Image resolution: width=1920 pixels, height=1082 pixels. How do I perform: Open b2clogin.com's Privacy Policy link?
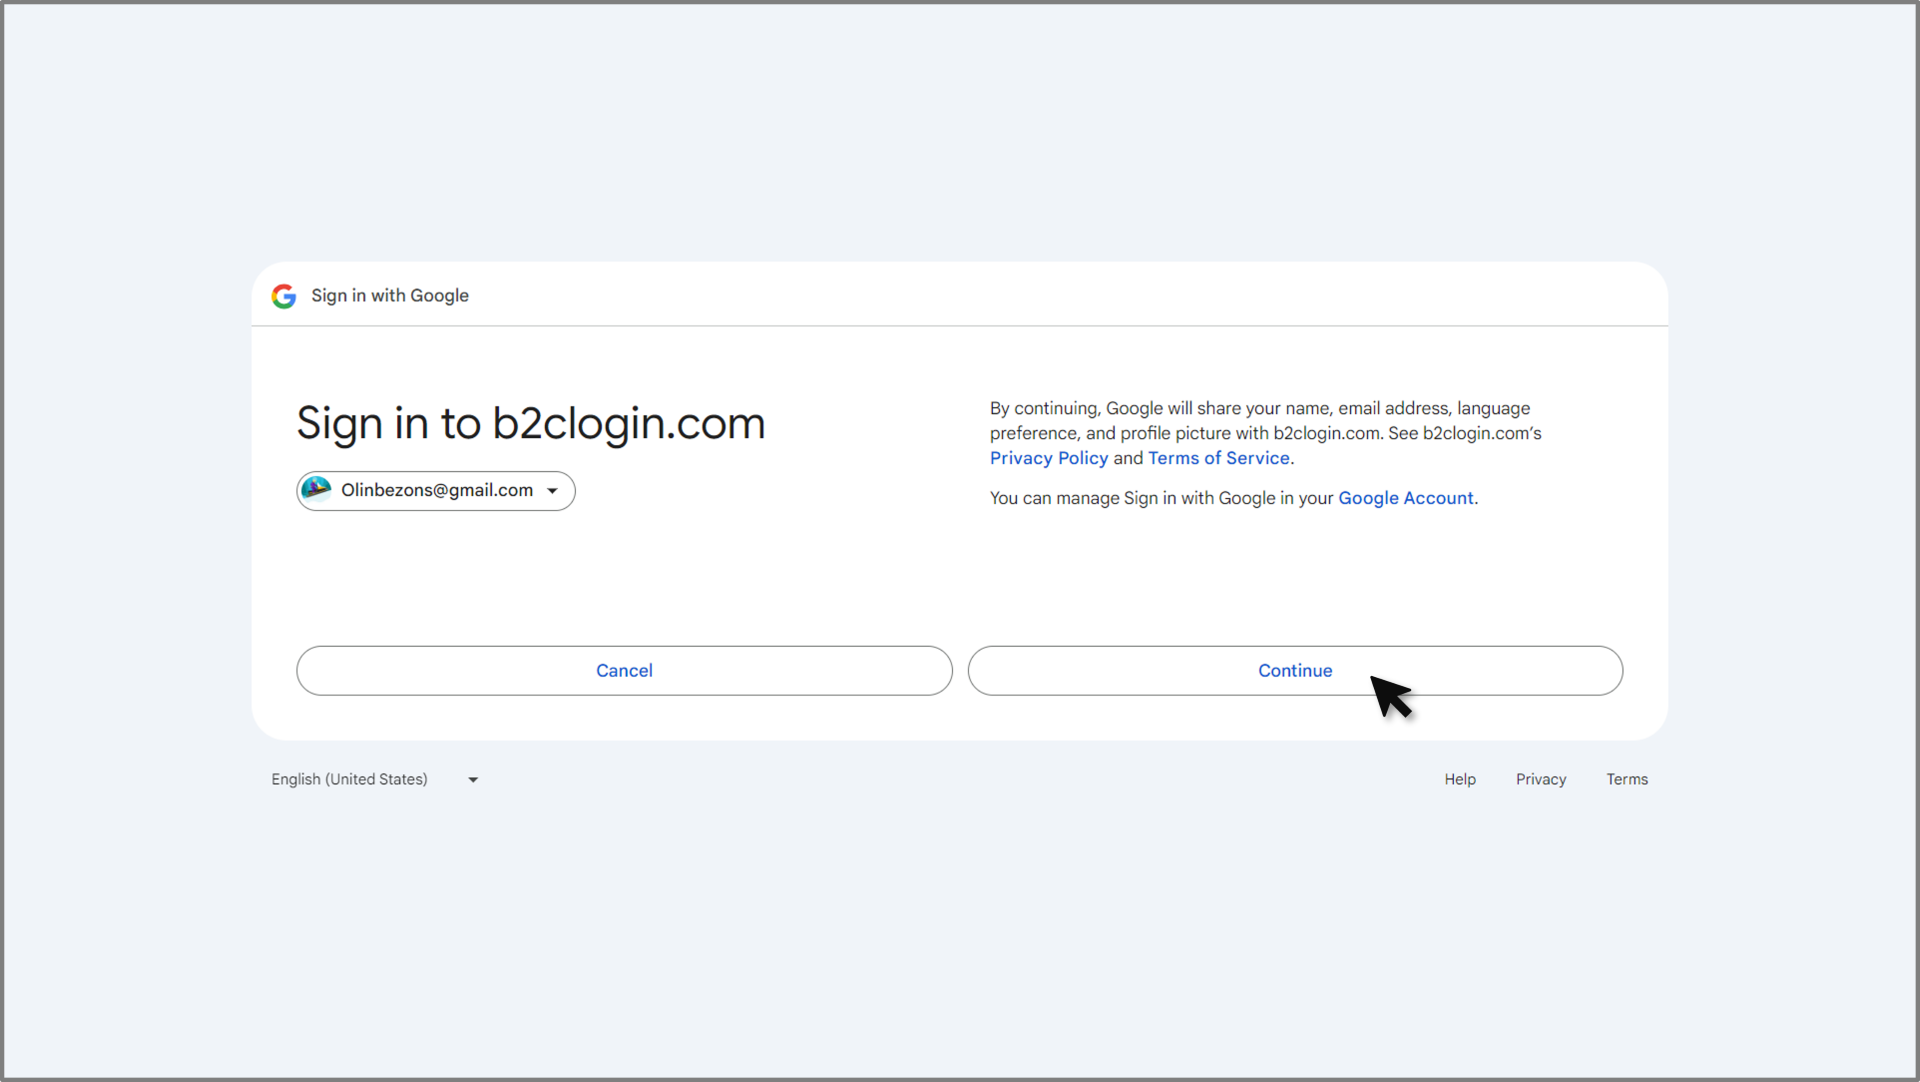pyautogui.click(x=1048, y=458)
